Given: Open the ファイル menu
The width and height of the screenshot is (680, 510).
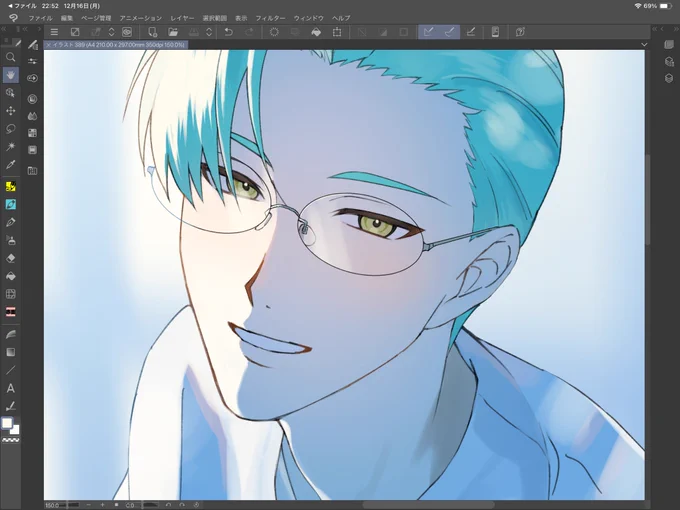Looking at the screenshot, I should point(40,18).
